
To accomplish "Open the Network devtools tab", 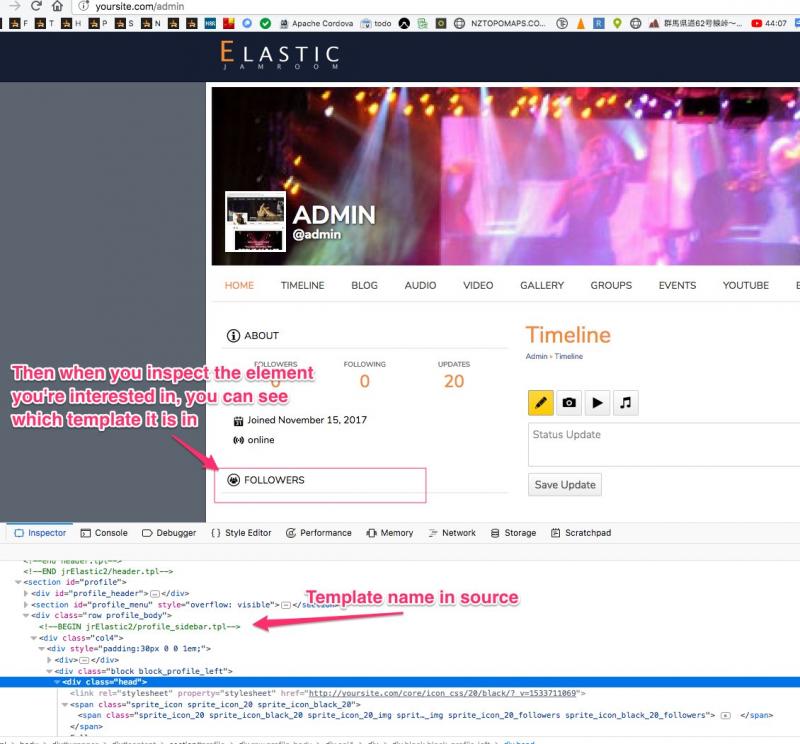I will [x=451, y=533].
